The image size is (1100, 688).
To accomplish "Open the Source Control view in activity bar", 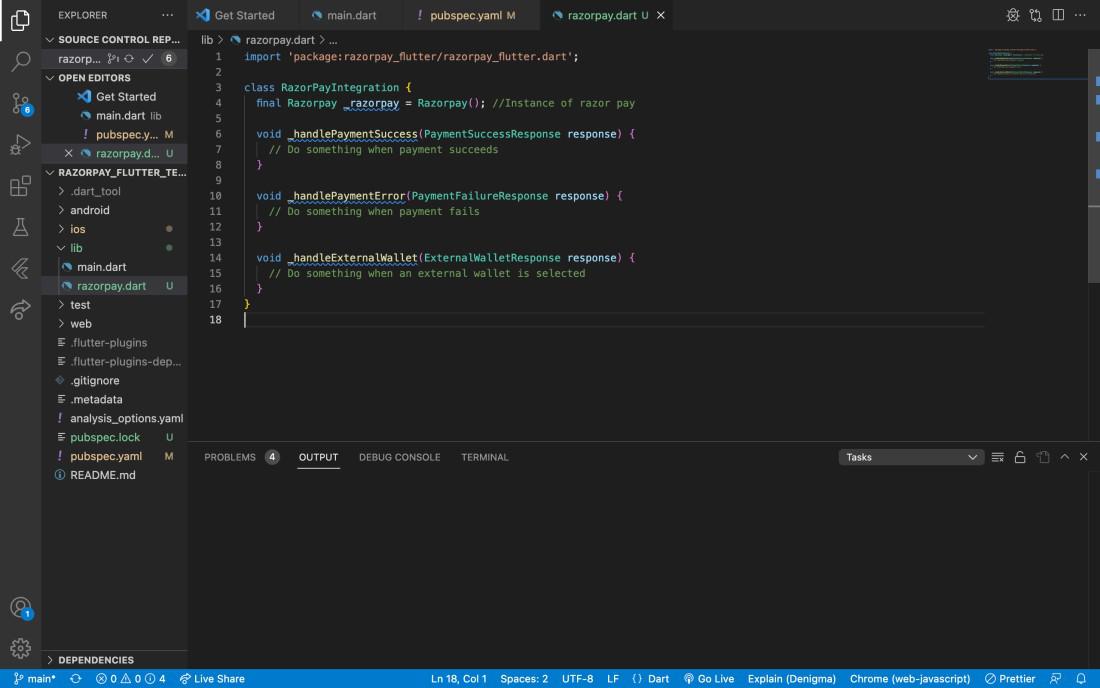I will [20, 103].
